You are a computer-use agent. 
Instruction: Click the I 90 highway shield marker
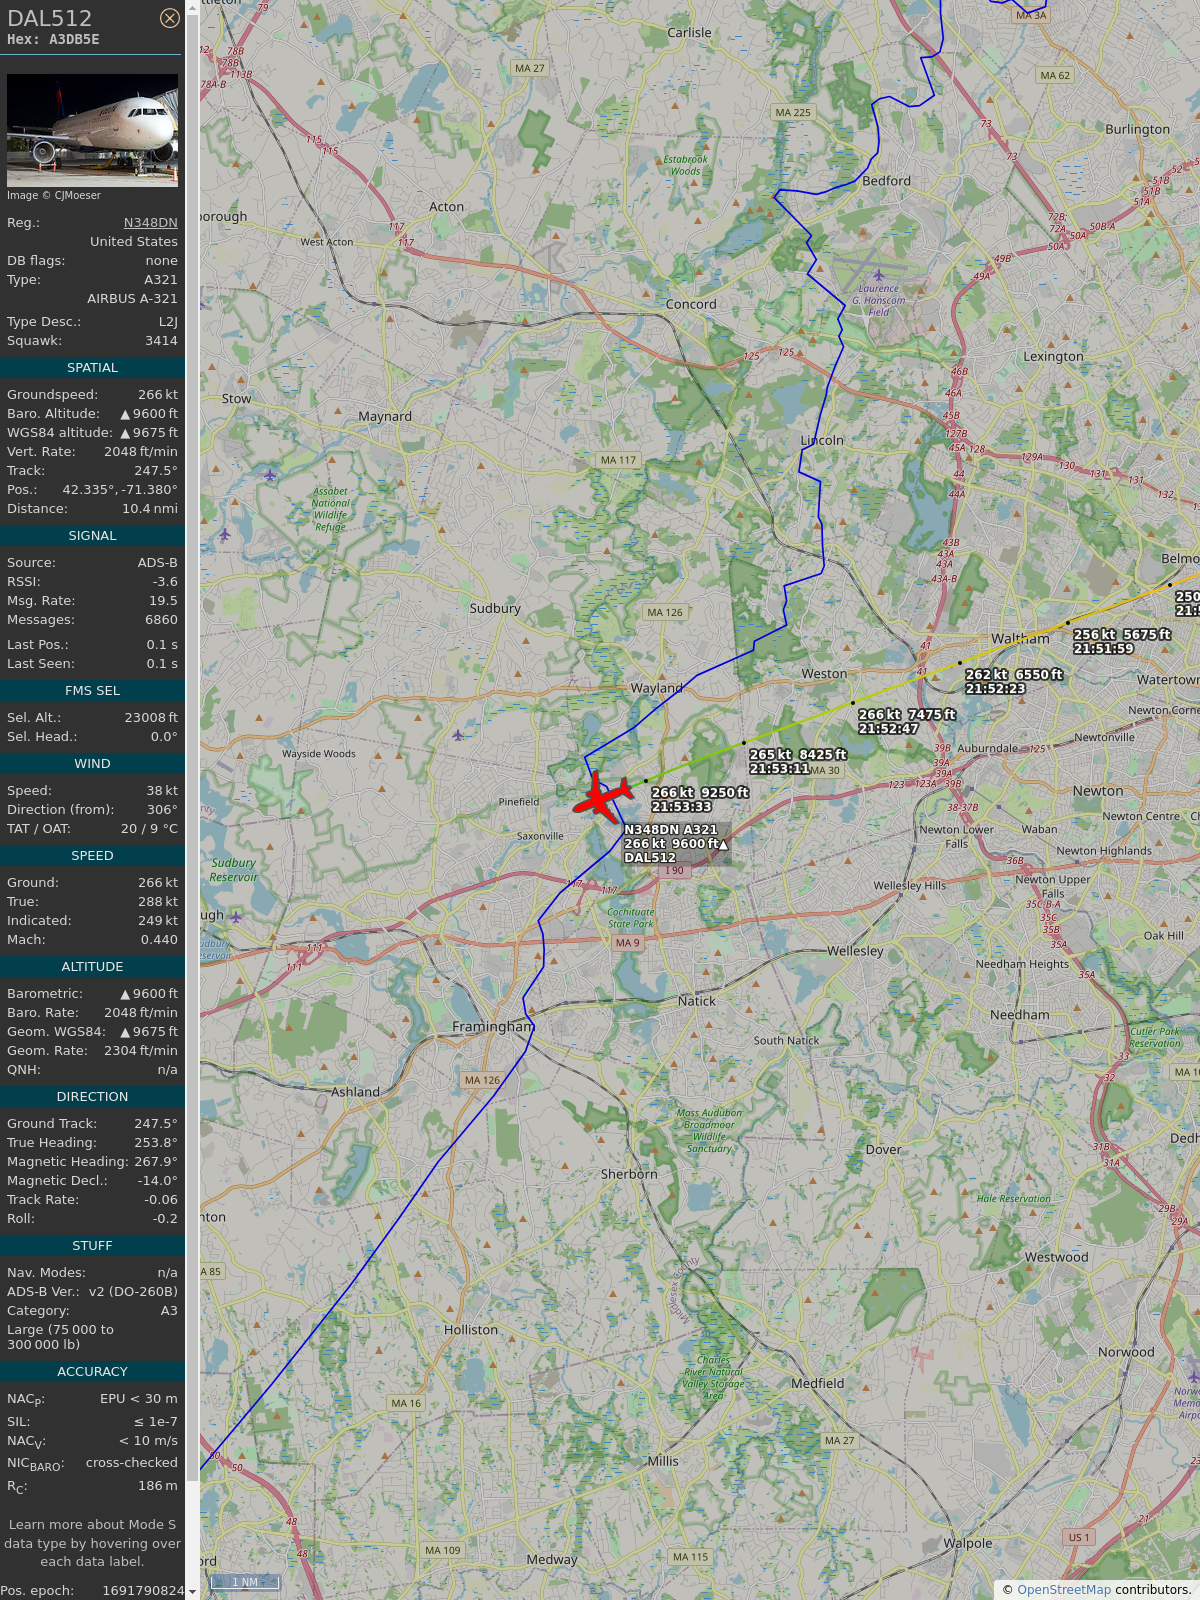click(675, 870)
